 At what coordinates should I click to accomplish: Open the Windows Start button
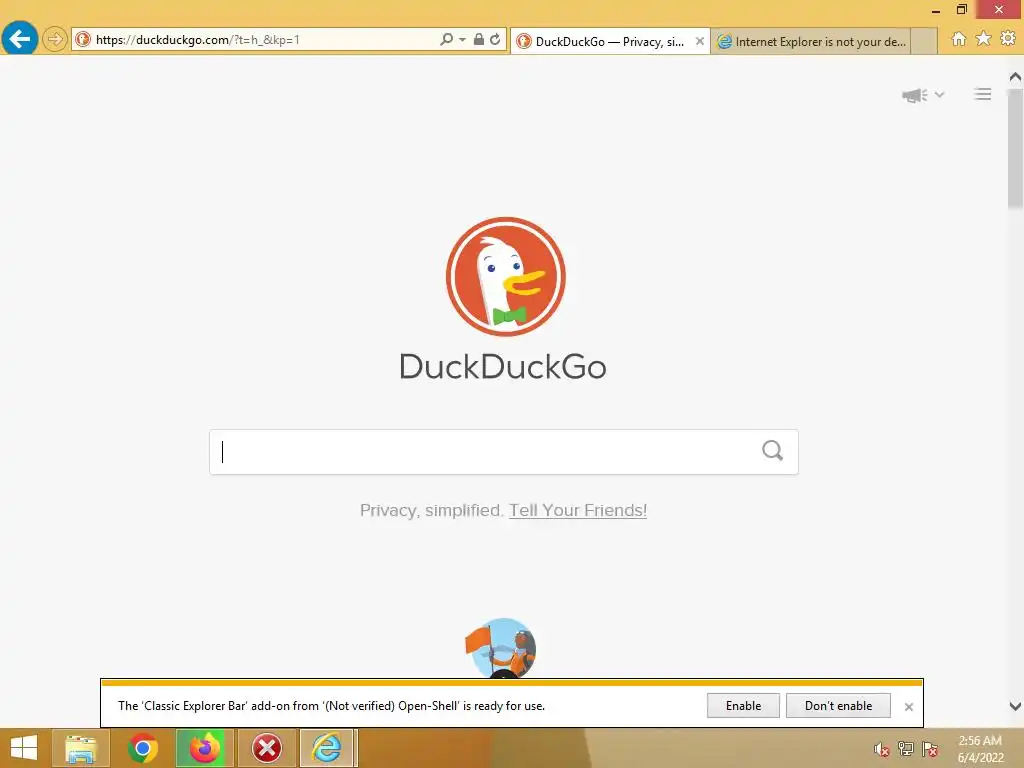(24, 748)
